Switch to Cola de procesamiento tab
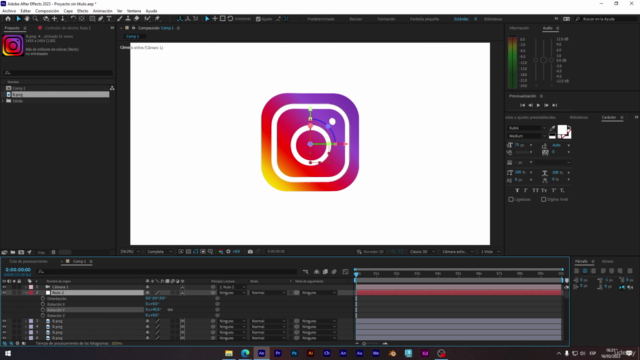 click(x=29, y=261)
